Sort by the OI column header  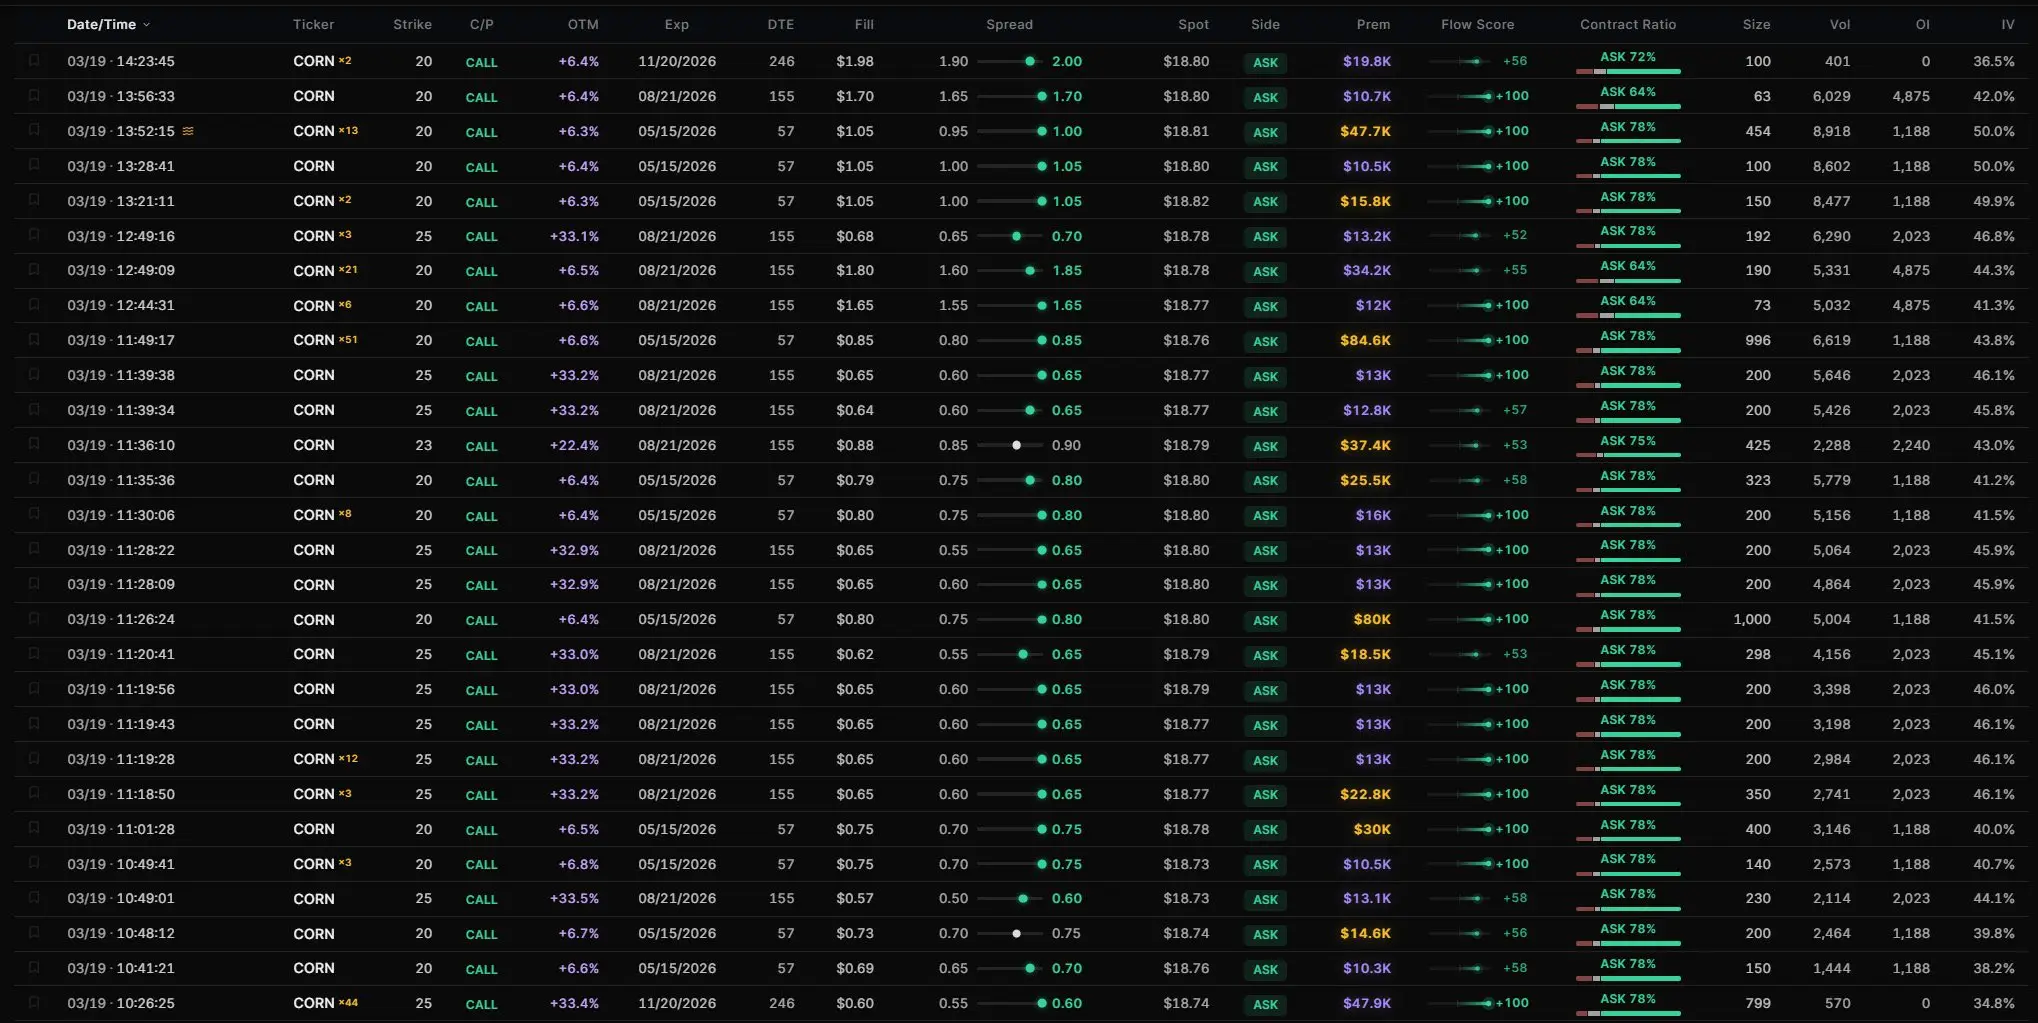1922,24
